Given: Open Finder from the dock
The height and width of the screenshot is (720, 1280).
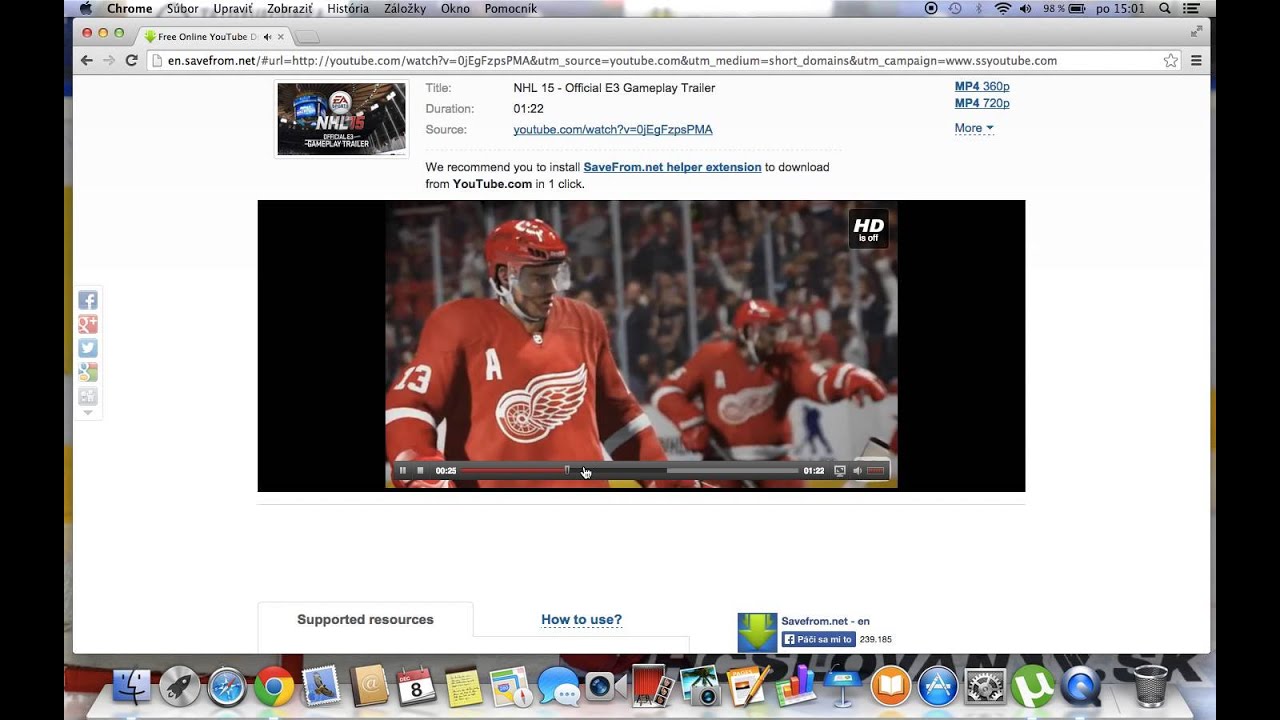Looking at the screenshot, I should coord(132,686).
